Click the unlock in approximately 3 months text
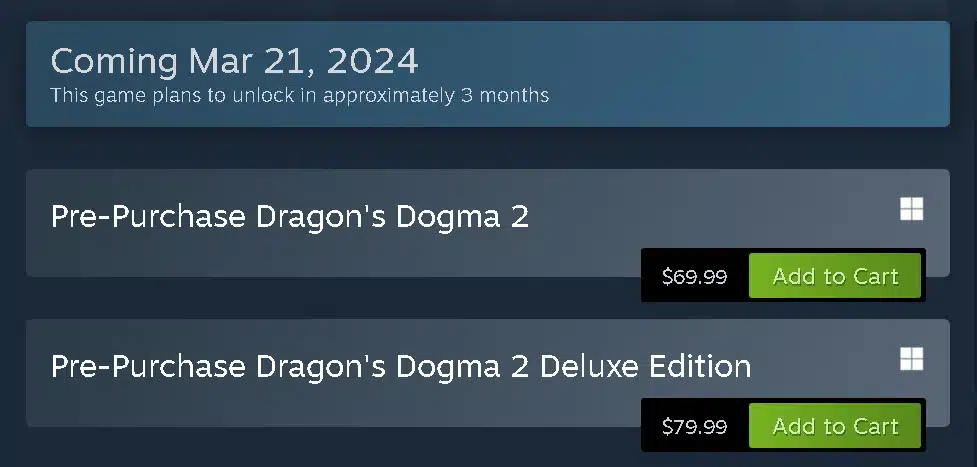This screenshot has height=467, width=977. tap(390, 95)
